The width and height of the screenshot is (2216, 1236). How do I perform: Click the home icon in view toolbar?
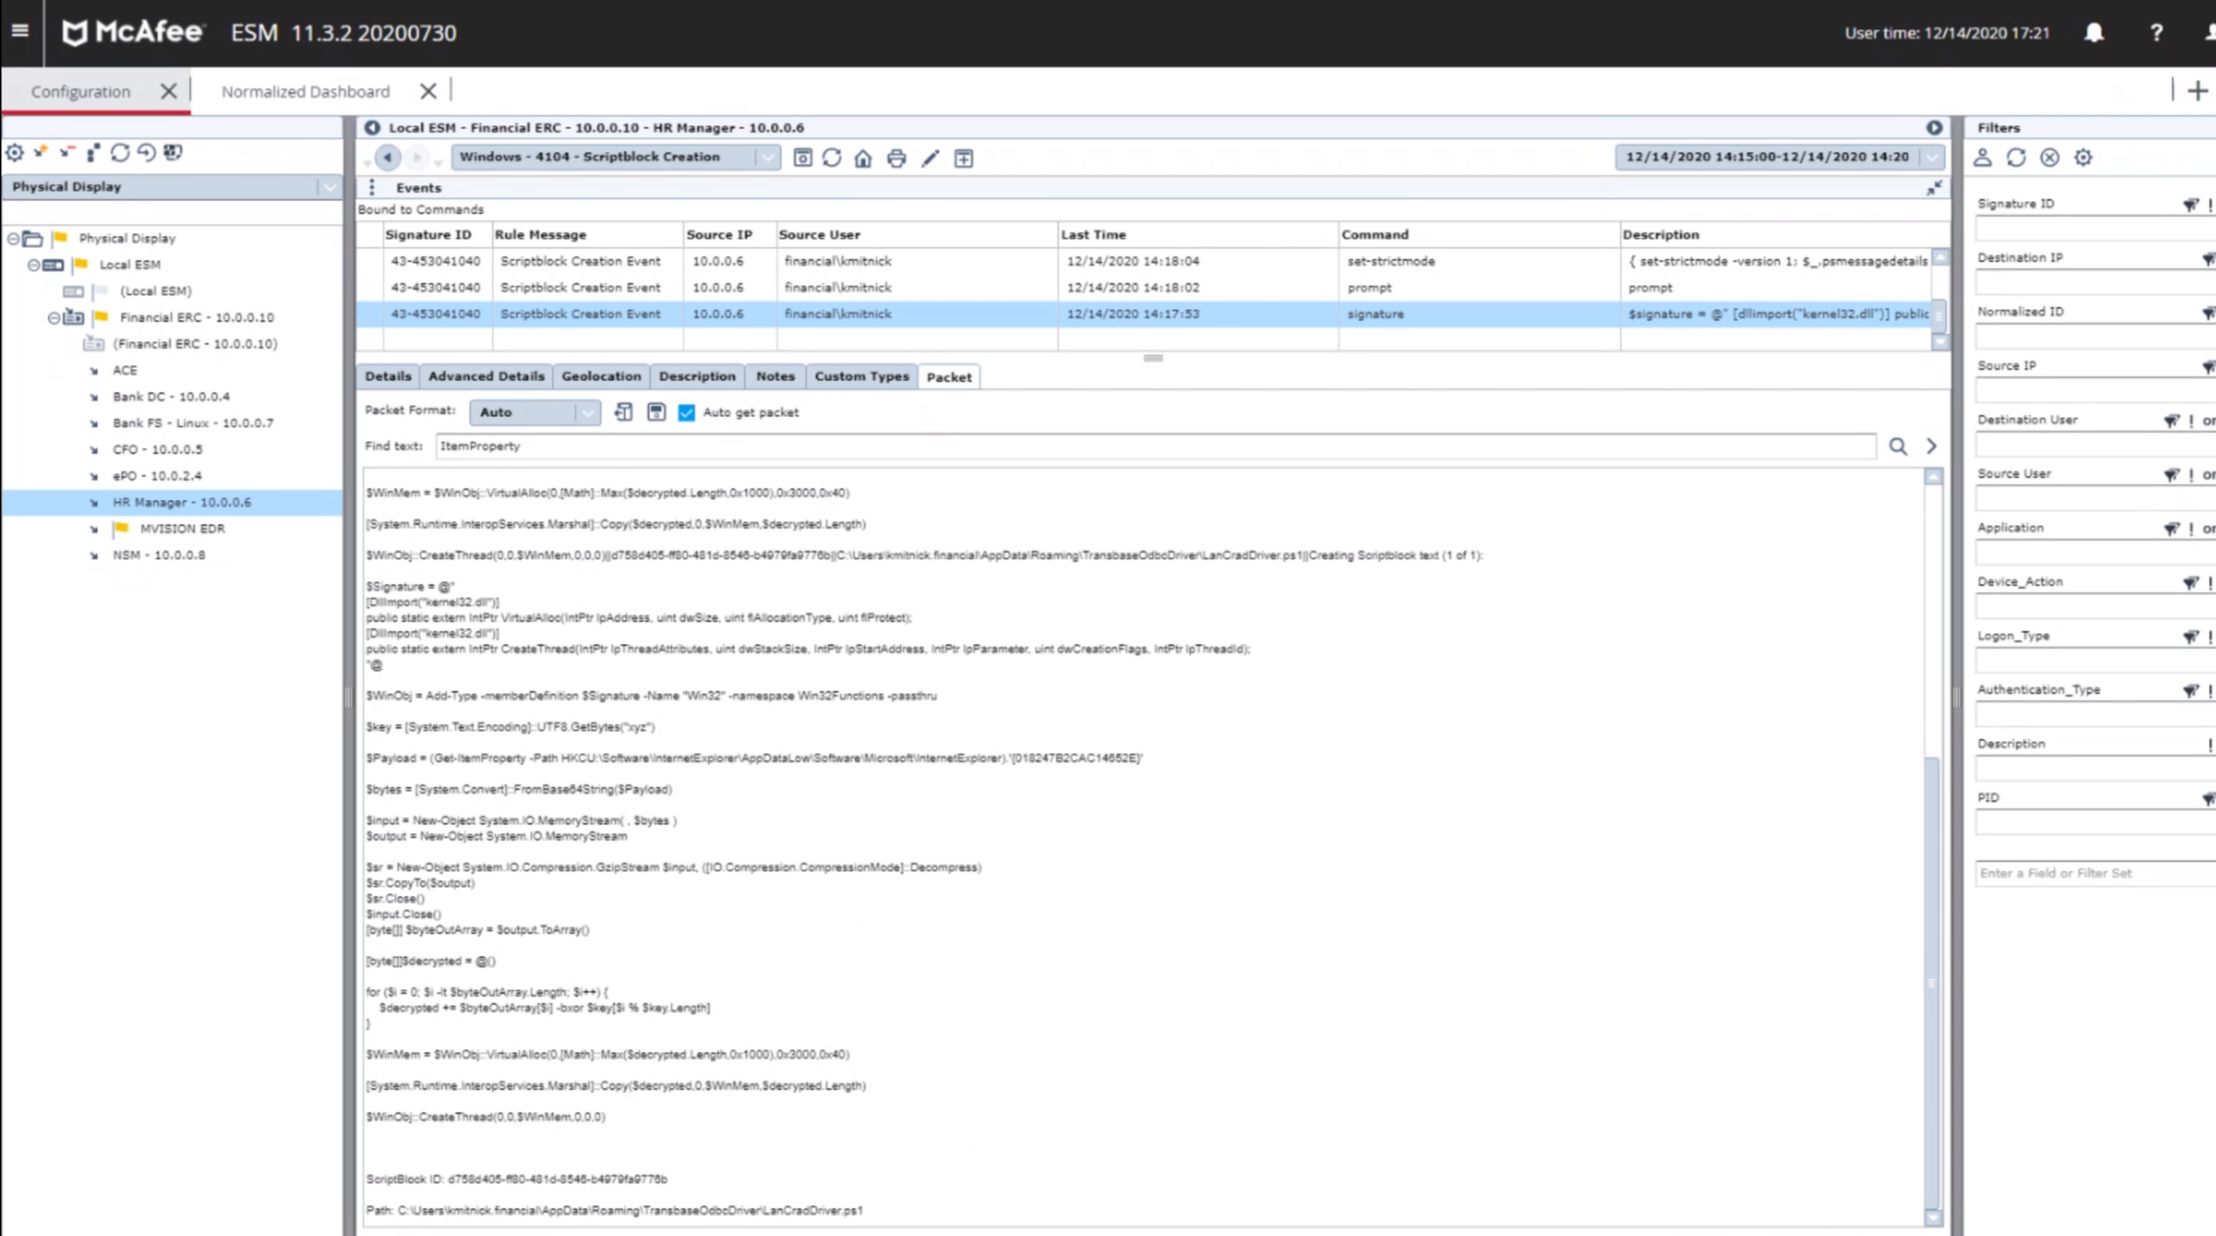click(863, 158)
